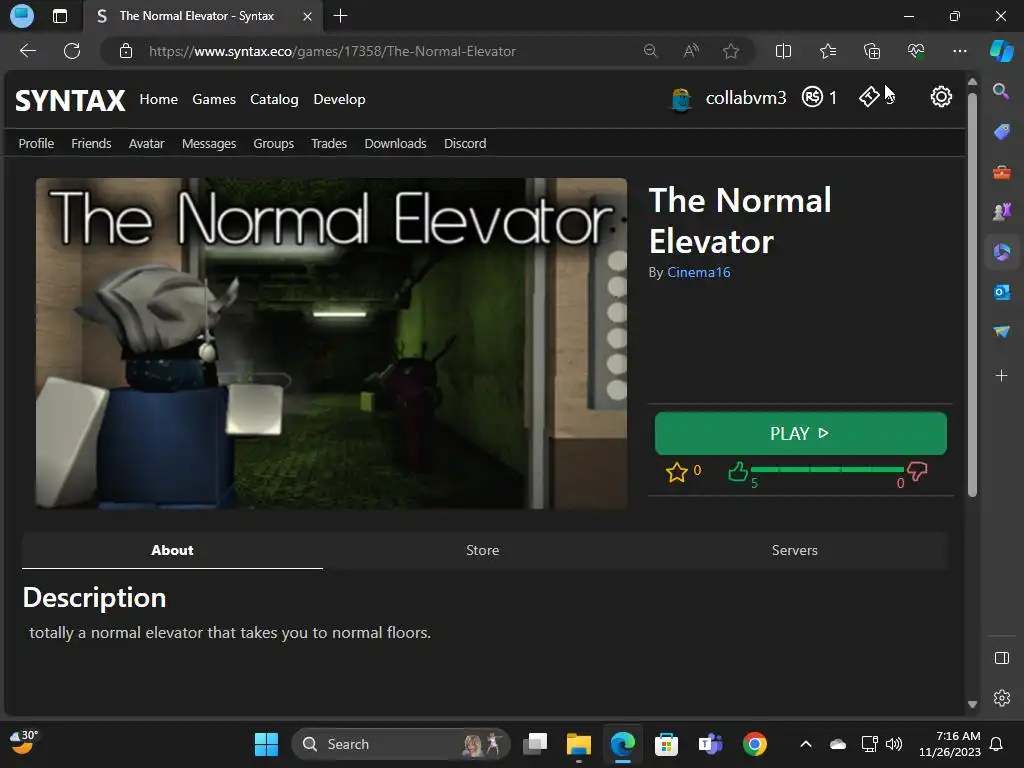Open the Catalog page
This screenshot has height=768, width=1024.
click(x=274, y=99)
